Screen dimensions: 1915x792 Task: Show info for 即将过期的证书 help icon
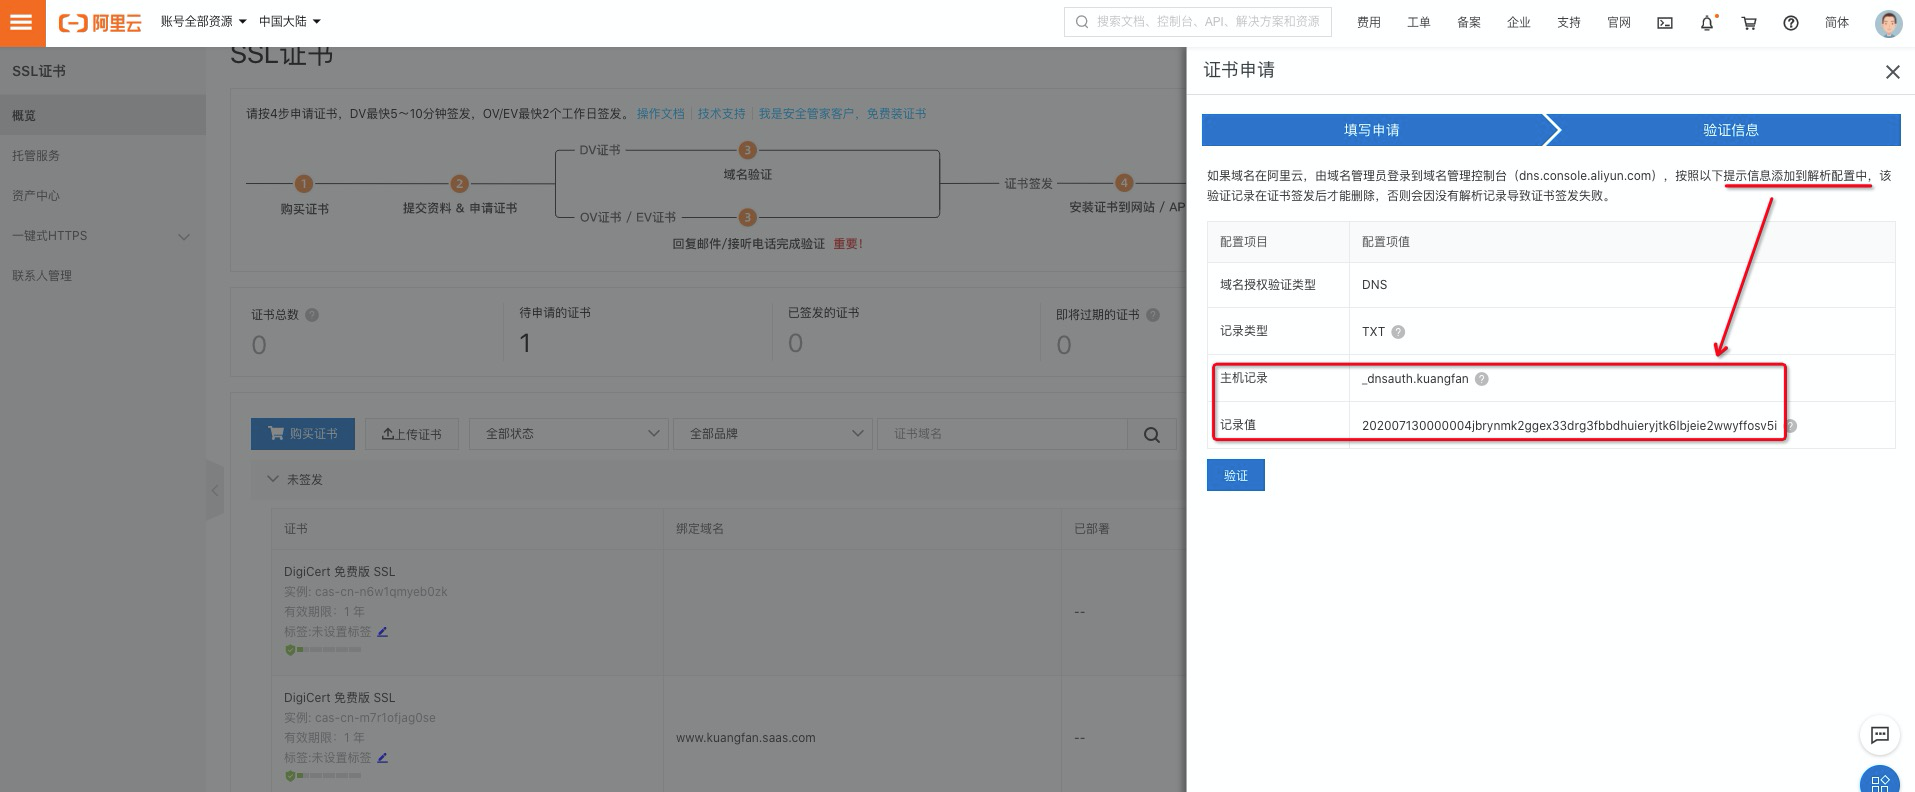(1153, 315)
